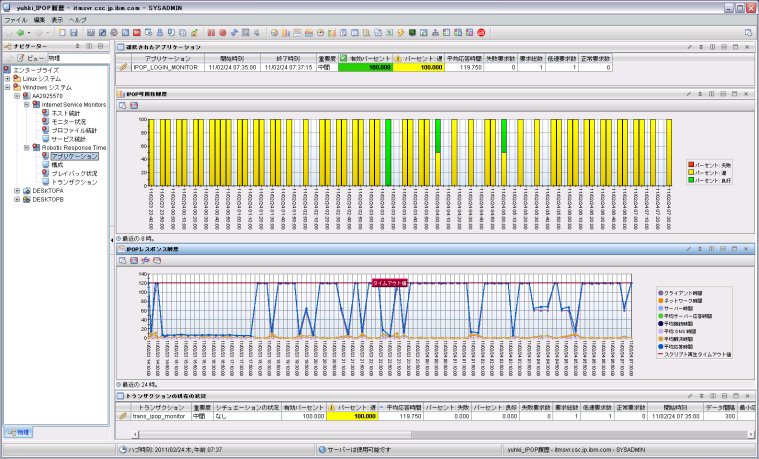Click the close X on the IPOP可用性履歴 panel header

coord(746,94)
